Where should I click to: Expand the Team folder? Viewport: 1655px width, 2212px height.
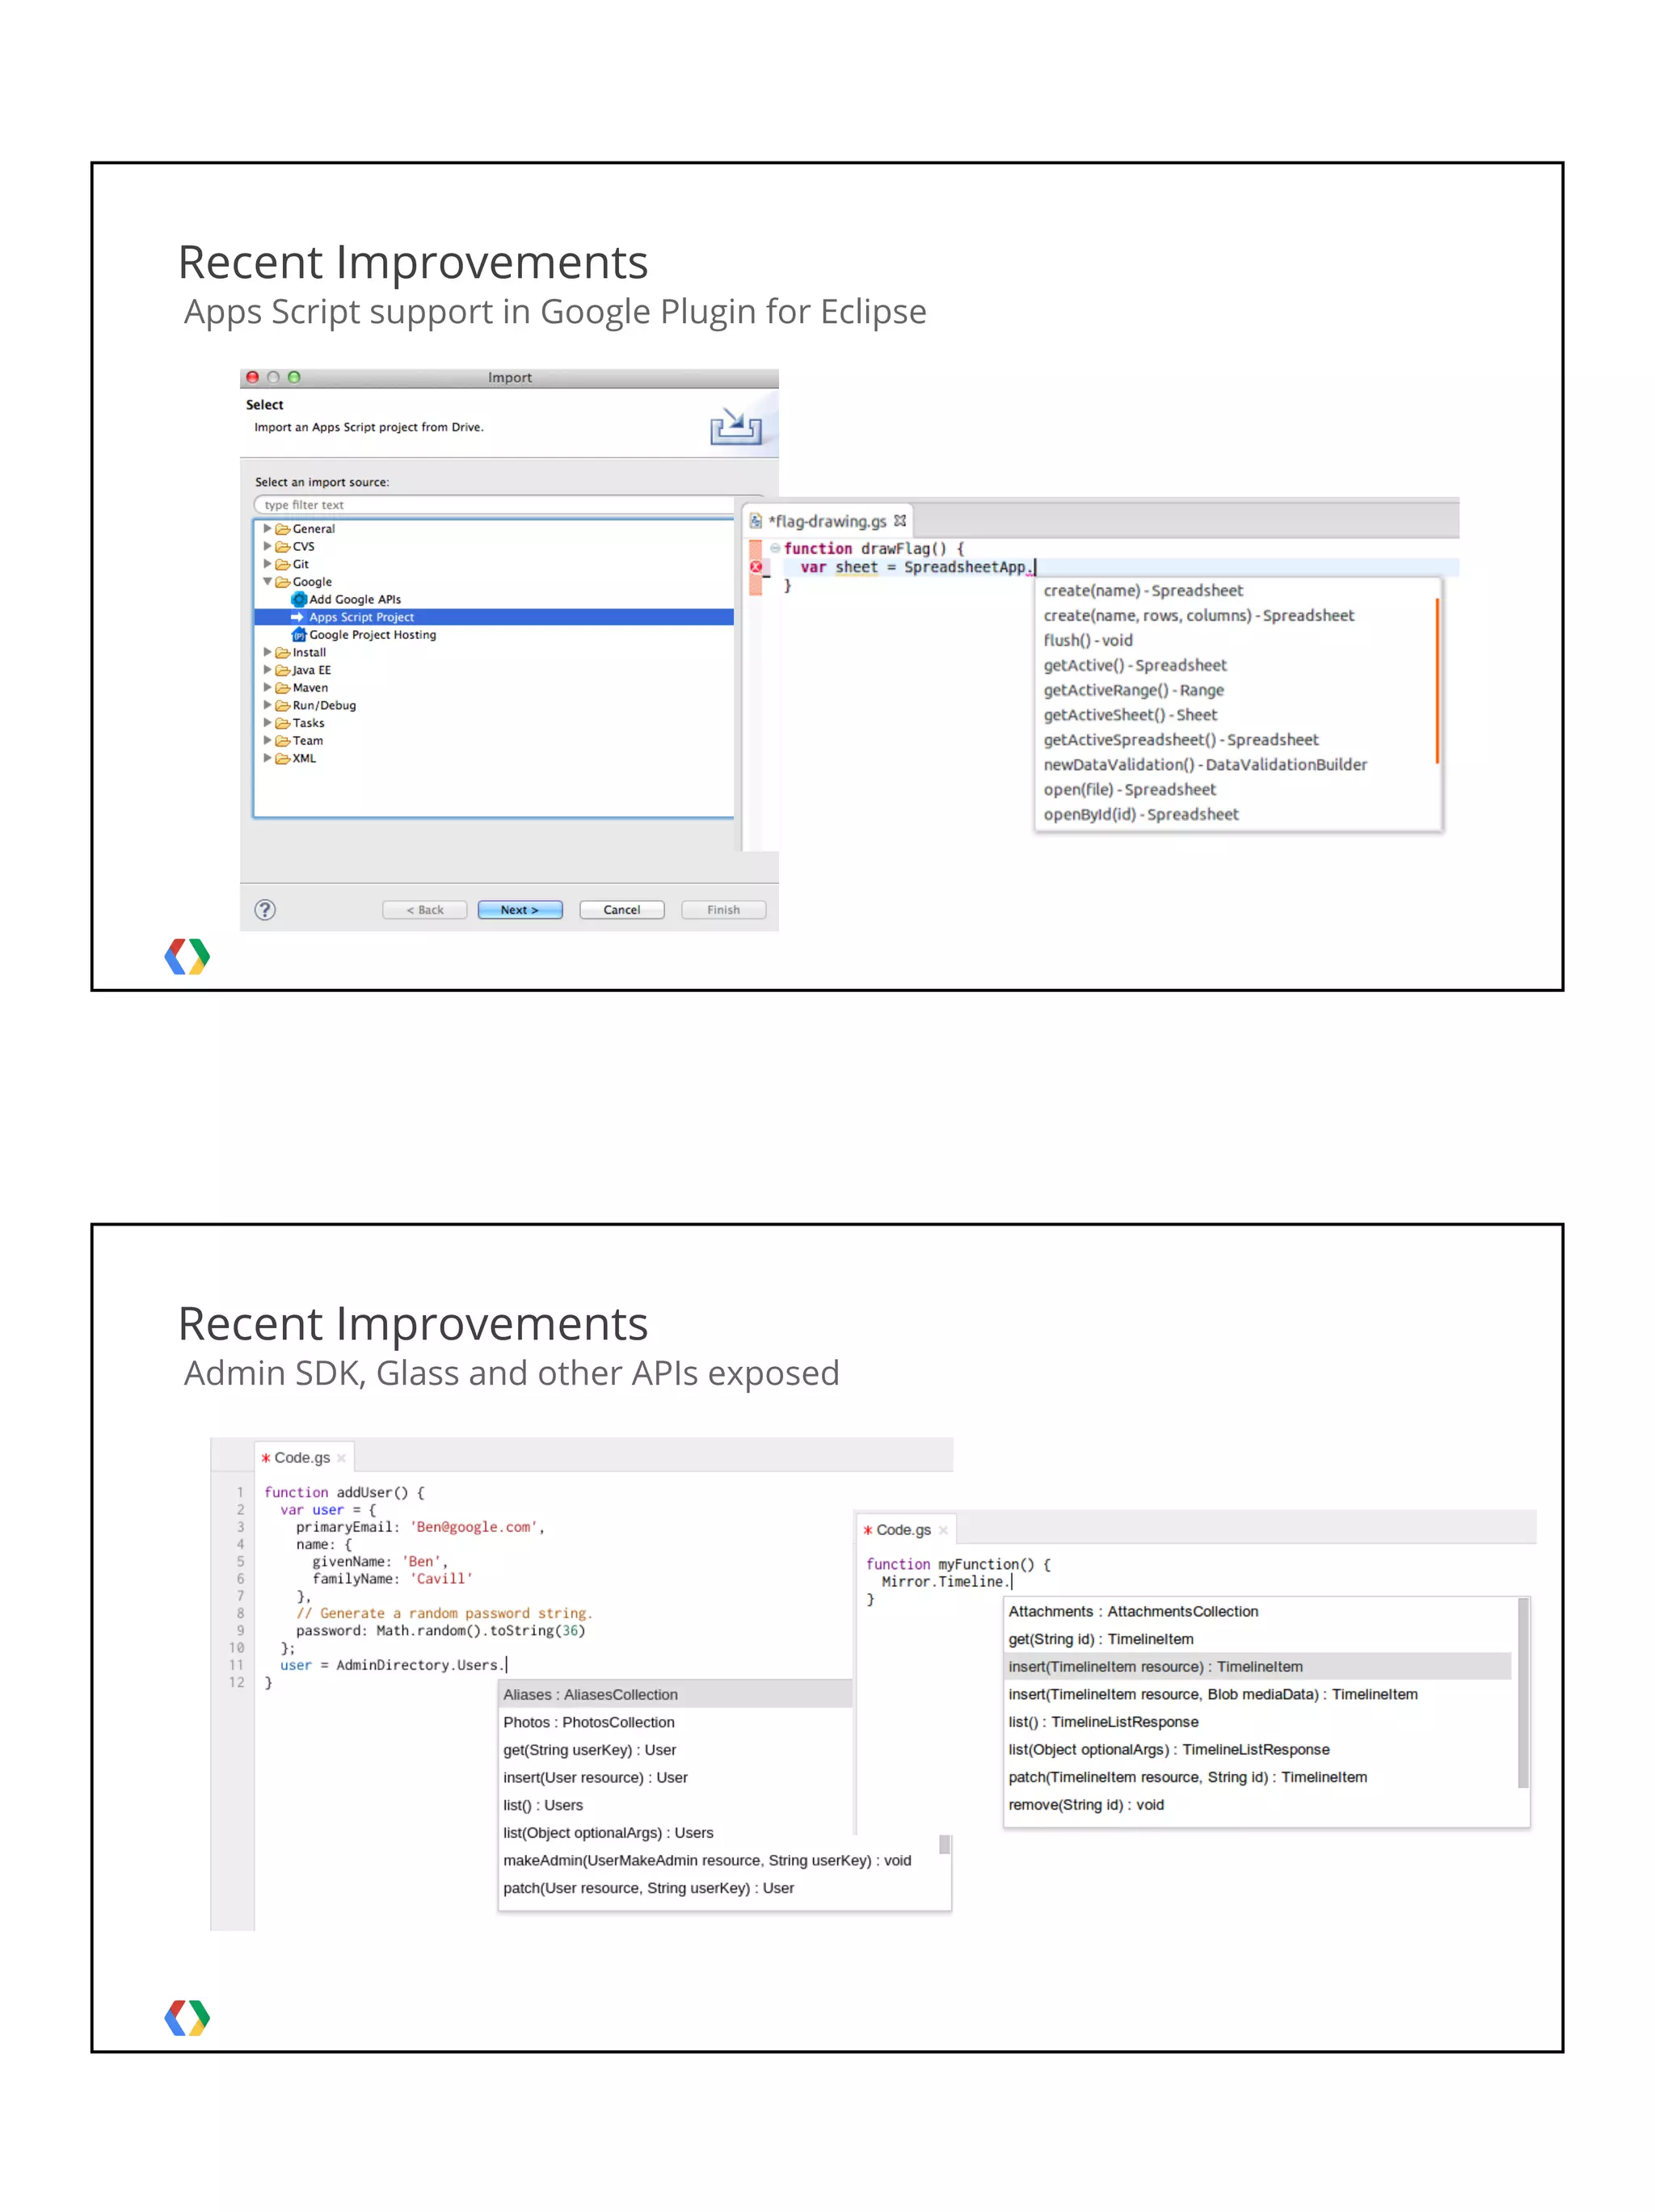[267, 740]
